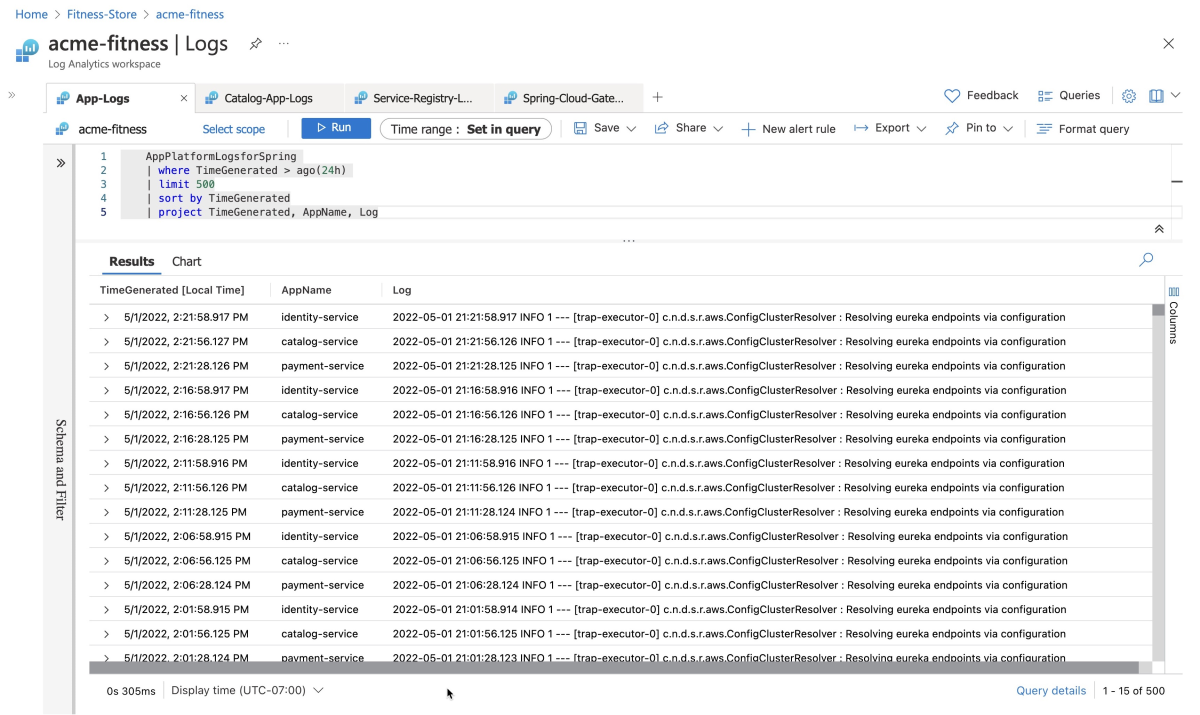Screen dimensions: 1200x715
Task: Open the Export dropdown menu
Action: pyautogui.click(x=890, y=128)
